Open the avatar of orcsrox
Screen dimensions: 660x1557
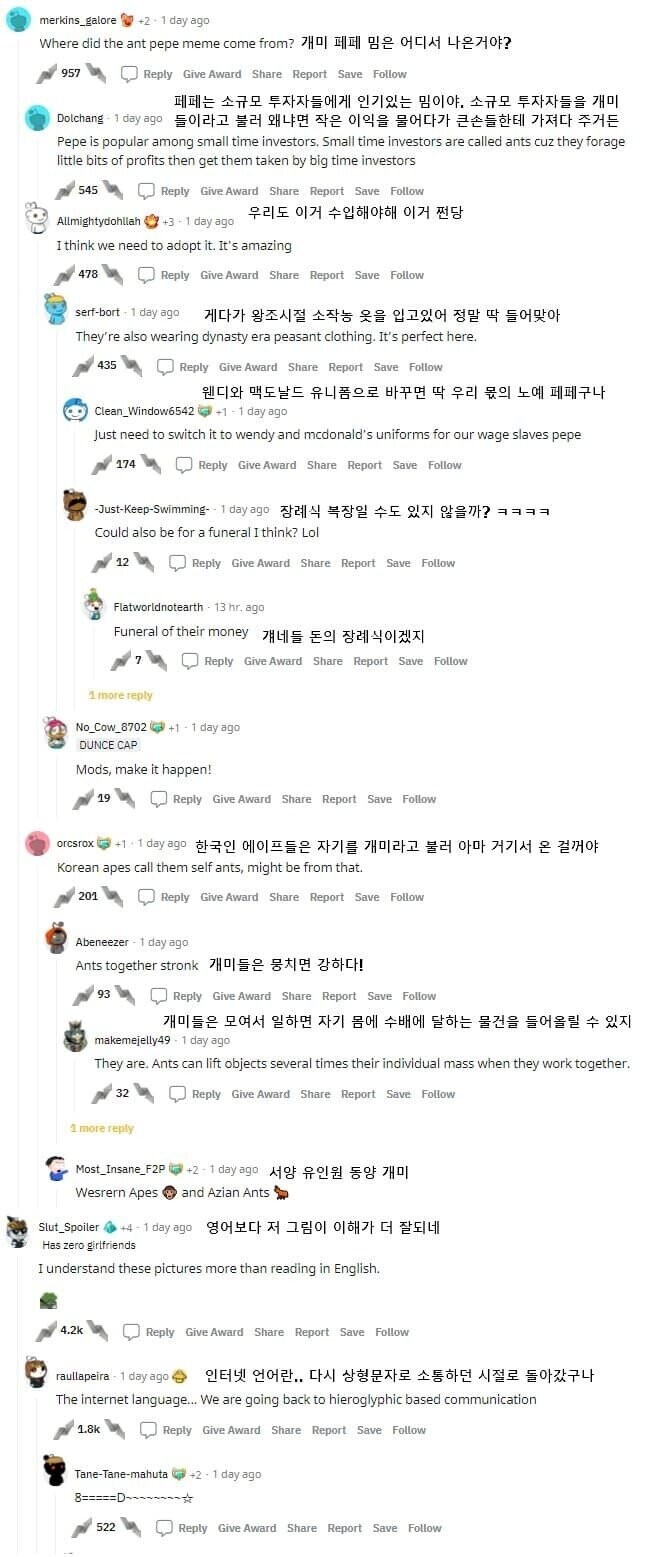(x=37, y=843)
